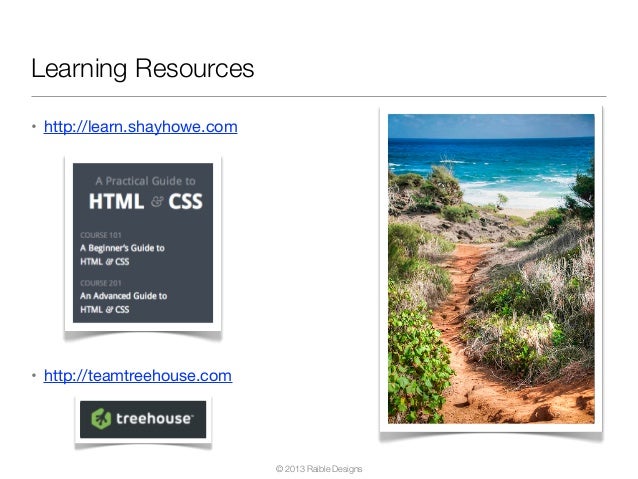Click An Advanced Guide to HTML & CSS
The height and width of the screenshot is (479, 638).
pyautogui.click(x=123, y=302)
